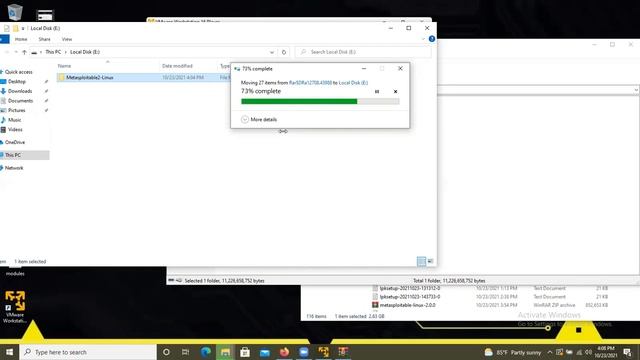This screenshot has width=640, height=360.
Task: Open the notification center icon
Action: click(627, 352)
